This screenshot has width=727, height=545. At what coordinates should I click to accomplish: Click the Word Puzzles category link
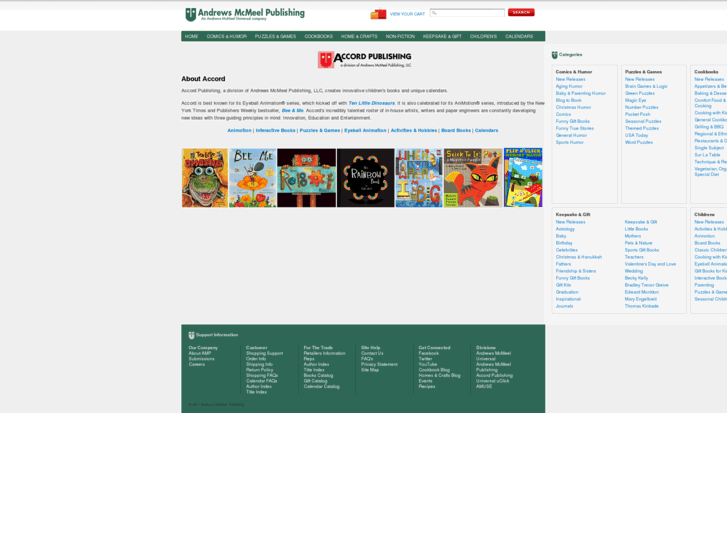coord(638,142)
